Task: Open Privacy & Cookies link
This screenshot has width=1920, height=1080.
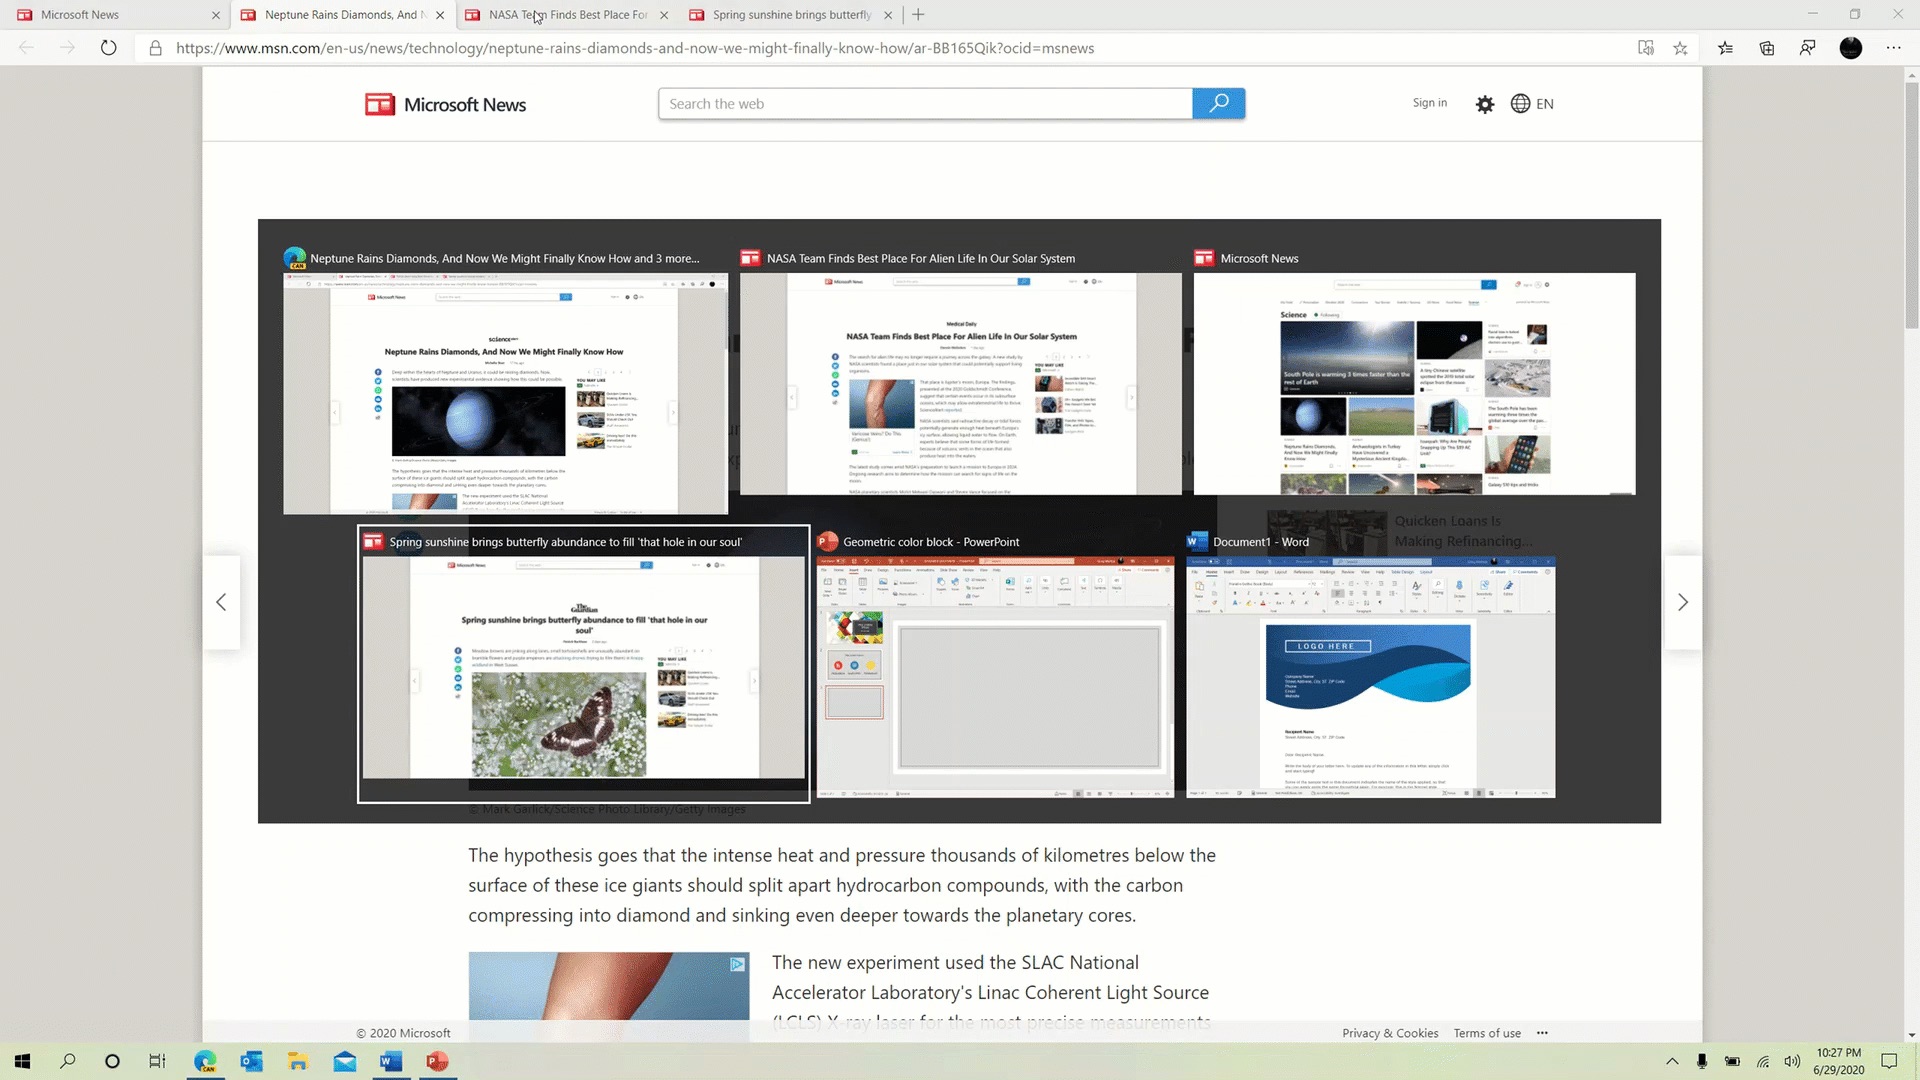Action: [1389, 1033]
